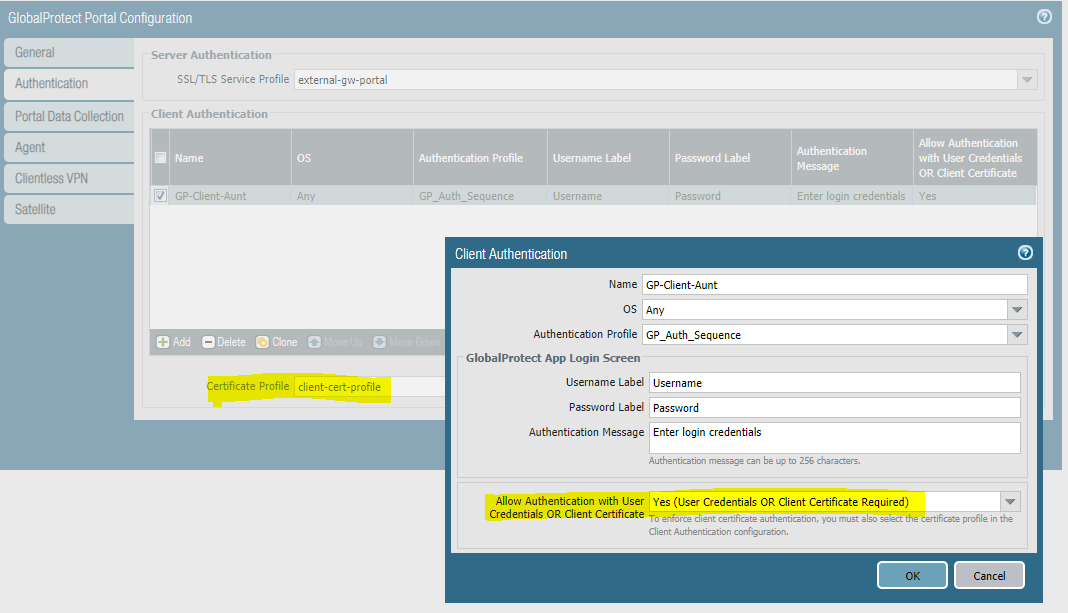Switch to the General tab
This screenshot has height=613, width=1068.
coord(68,53)
